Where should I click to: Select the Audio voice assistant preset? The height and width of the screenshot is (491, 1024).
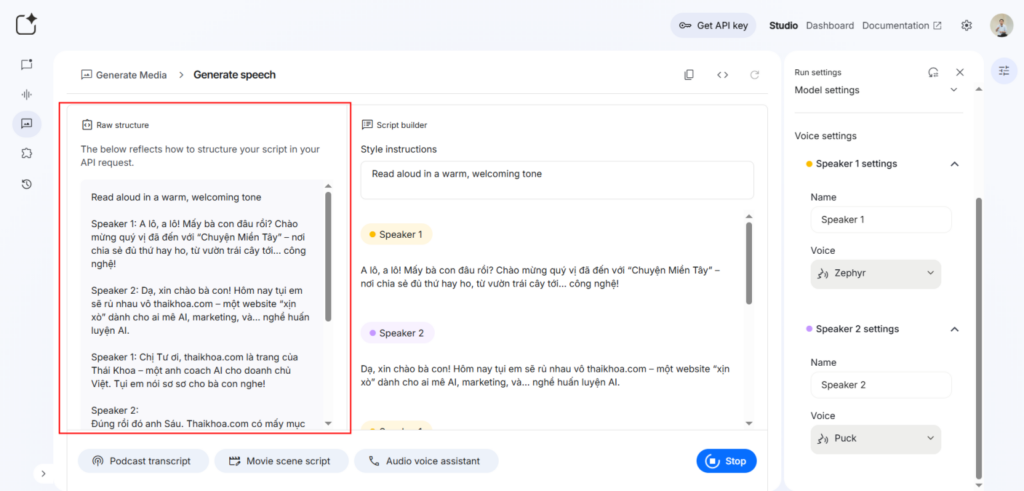(426, 461)
